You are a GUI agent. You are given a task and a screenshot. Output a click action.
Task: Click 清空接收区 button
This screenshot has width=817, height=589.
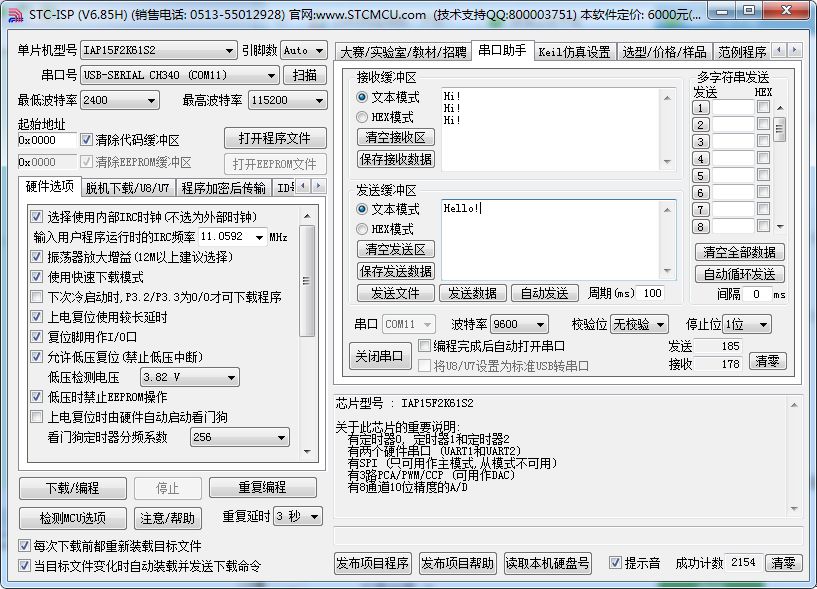(395, 137)
